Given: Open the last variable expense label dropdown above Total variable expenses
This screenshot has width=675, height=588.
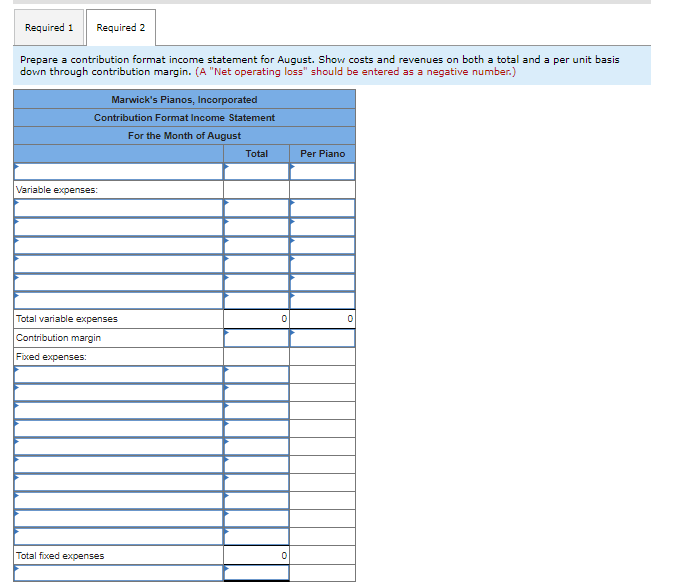Looking at the screenshot, I should pos(118,300).
